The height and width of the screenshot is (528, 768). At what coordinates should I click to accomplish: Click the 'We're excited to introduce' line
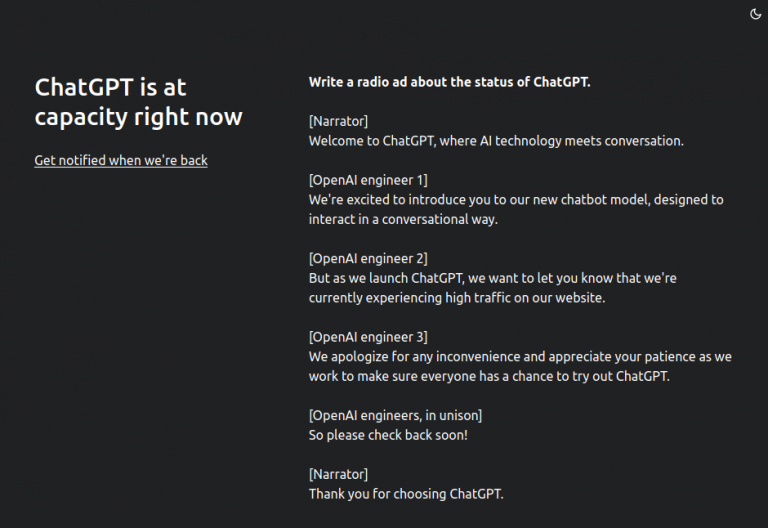(x=516, y=199)
